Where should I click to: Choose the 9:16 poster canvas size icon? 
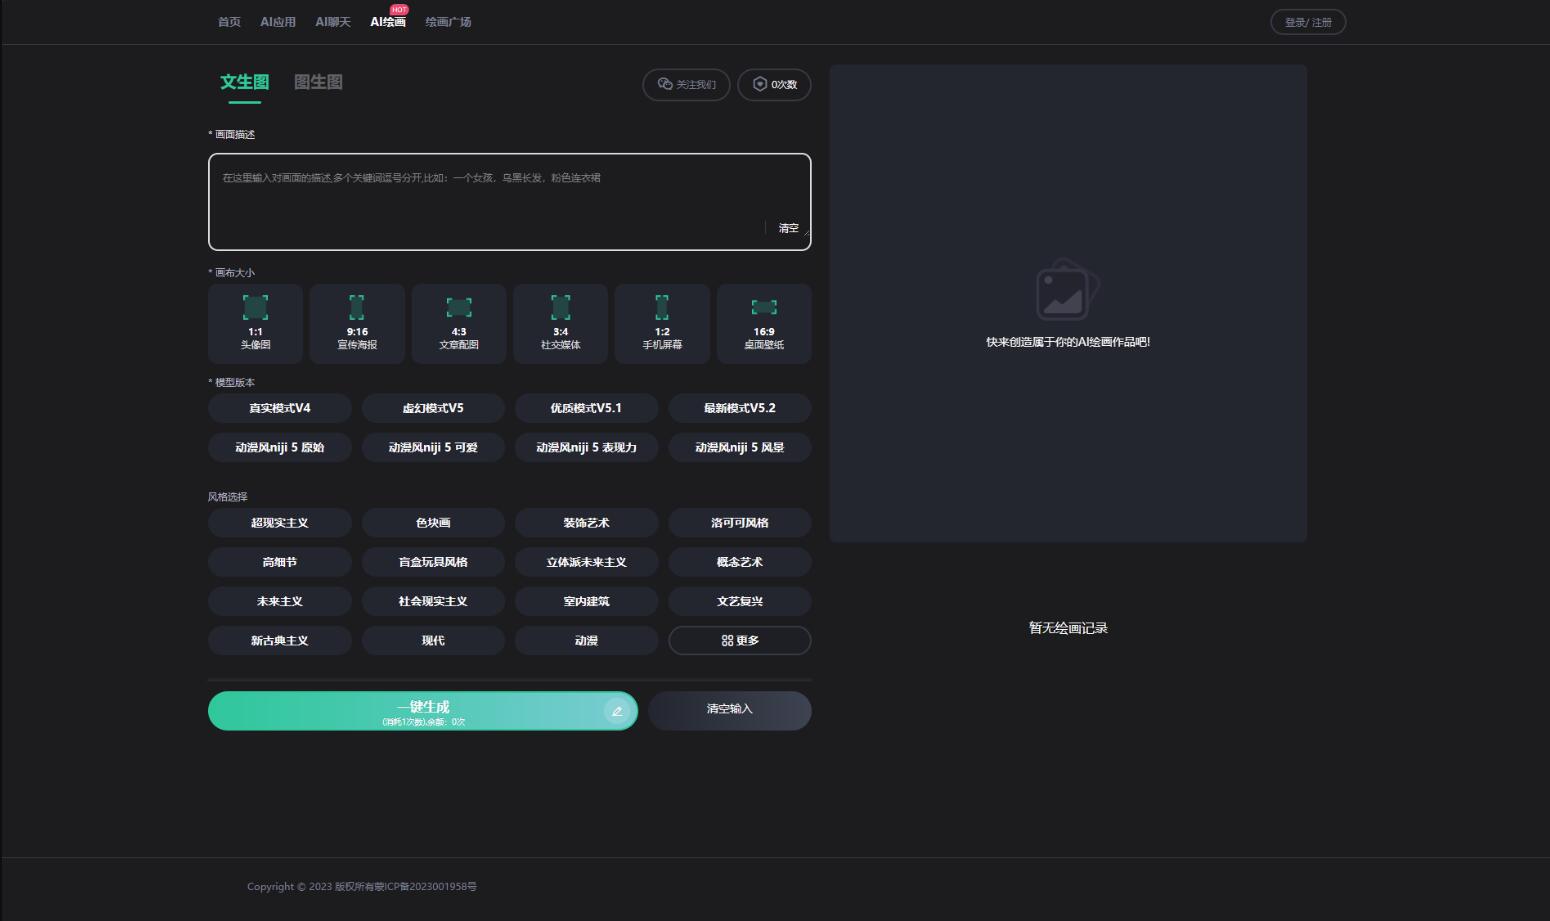coord(357,307)
